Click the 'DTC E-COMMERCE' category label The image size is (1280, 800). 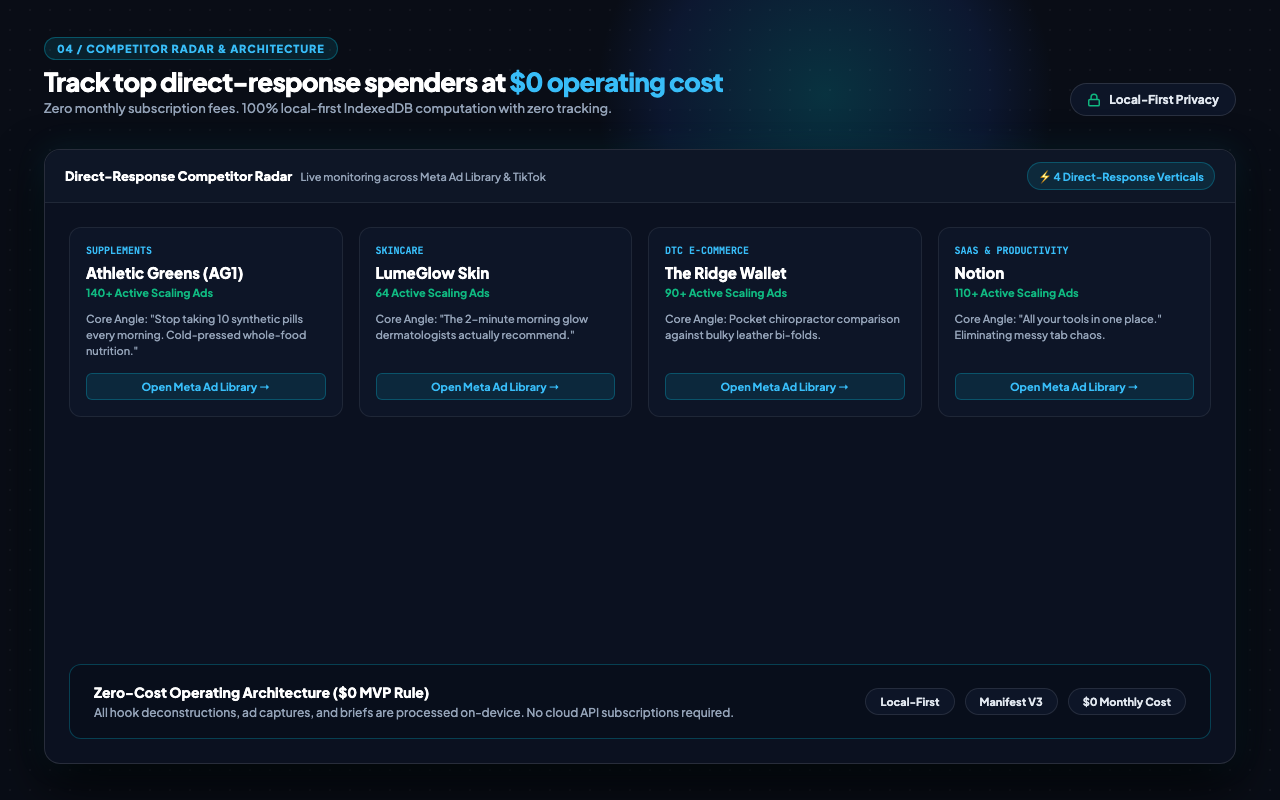click(707, 251)
